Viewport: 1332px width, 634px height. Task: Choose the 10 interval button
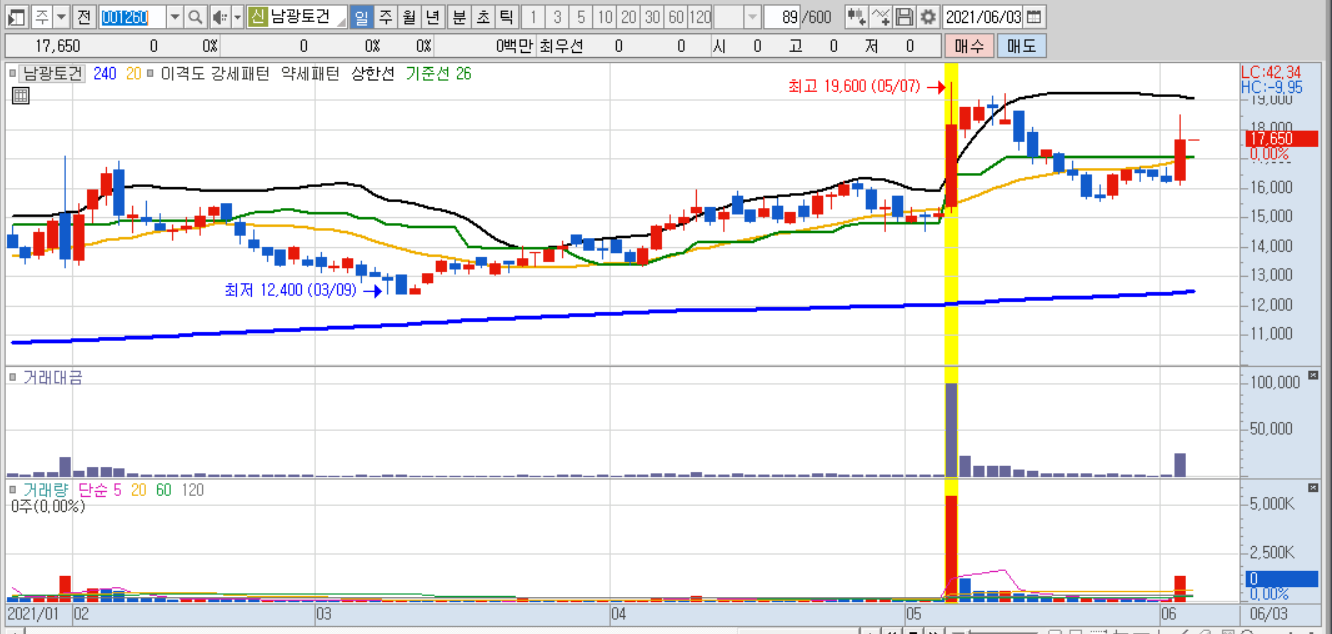605,17
